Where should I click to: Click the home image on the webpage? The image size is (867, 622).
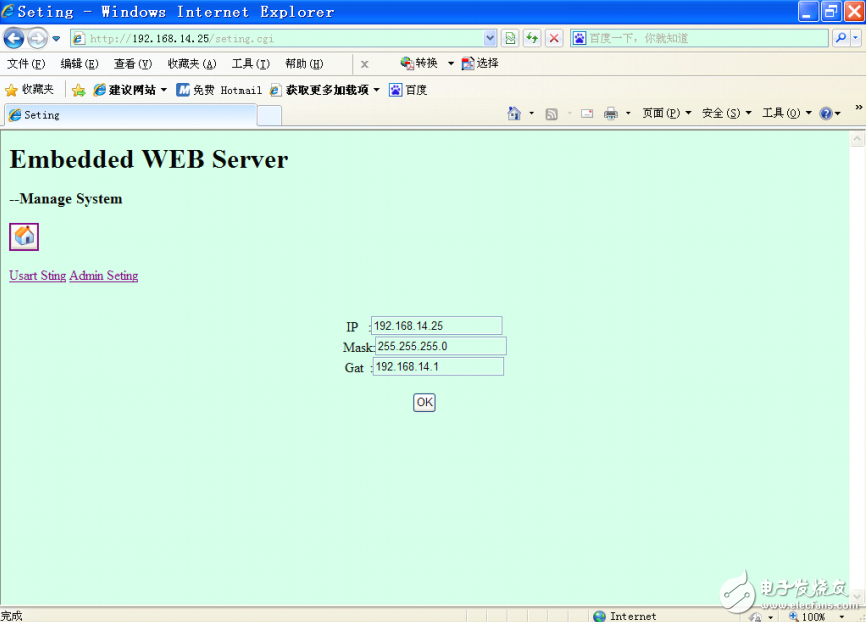(23, 236)
